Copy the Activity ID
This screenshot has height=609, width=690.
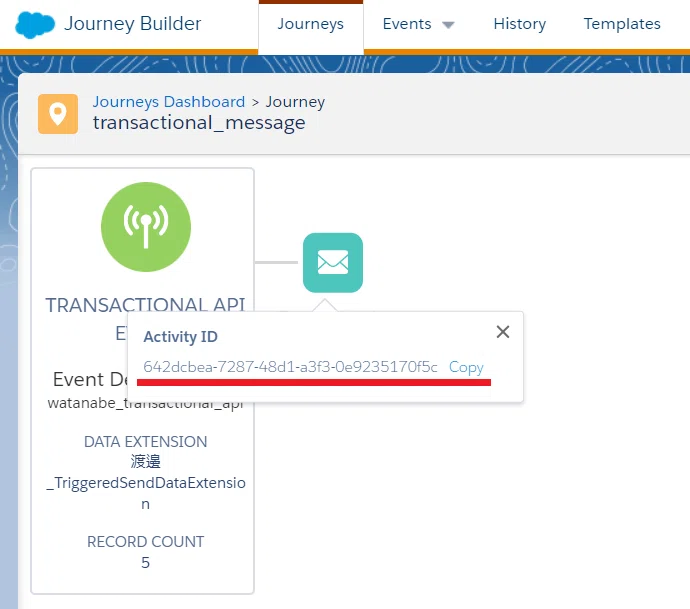(x=466, y=367)
